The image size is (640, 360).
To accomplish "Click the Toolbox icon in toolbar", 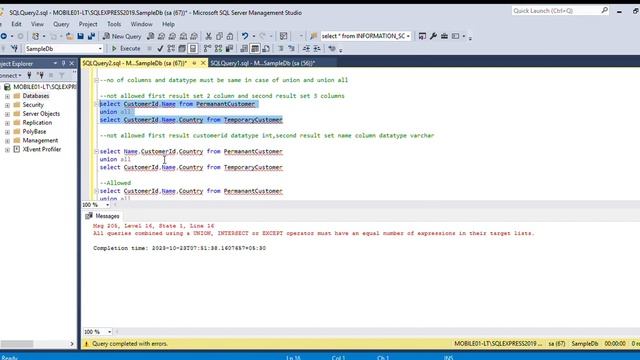I will tap(444, 36).
